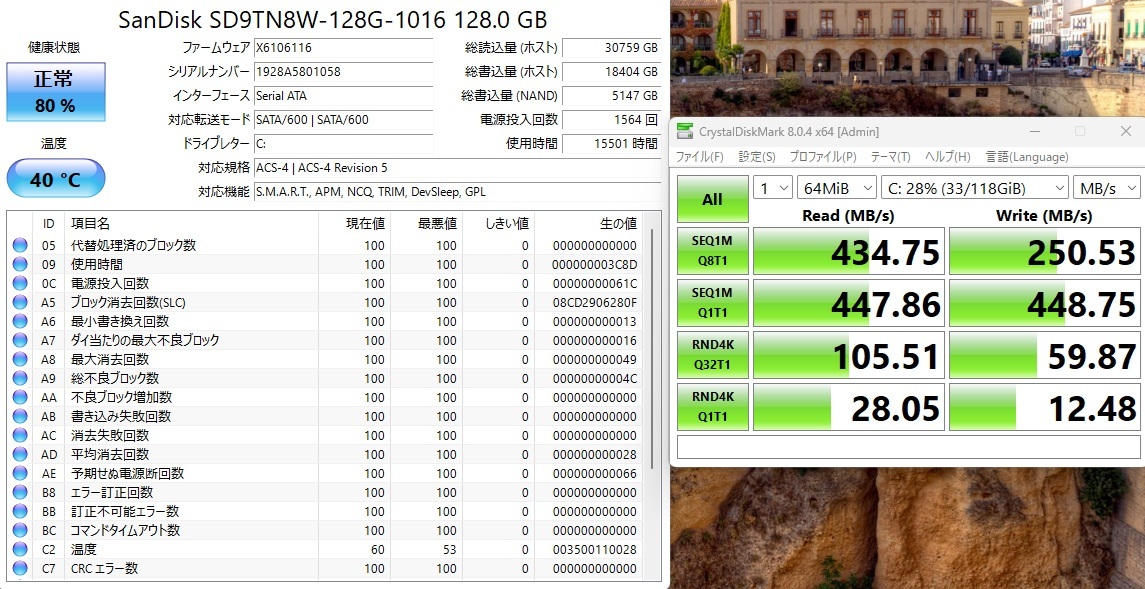This screenshot has height=589, width=1145.
Task: Run the SEQ1M Q1T1 test
Action: (712, 303)
